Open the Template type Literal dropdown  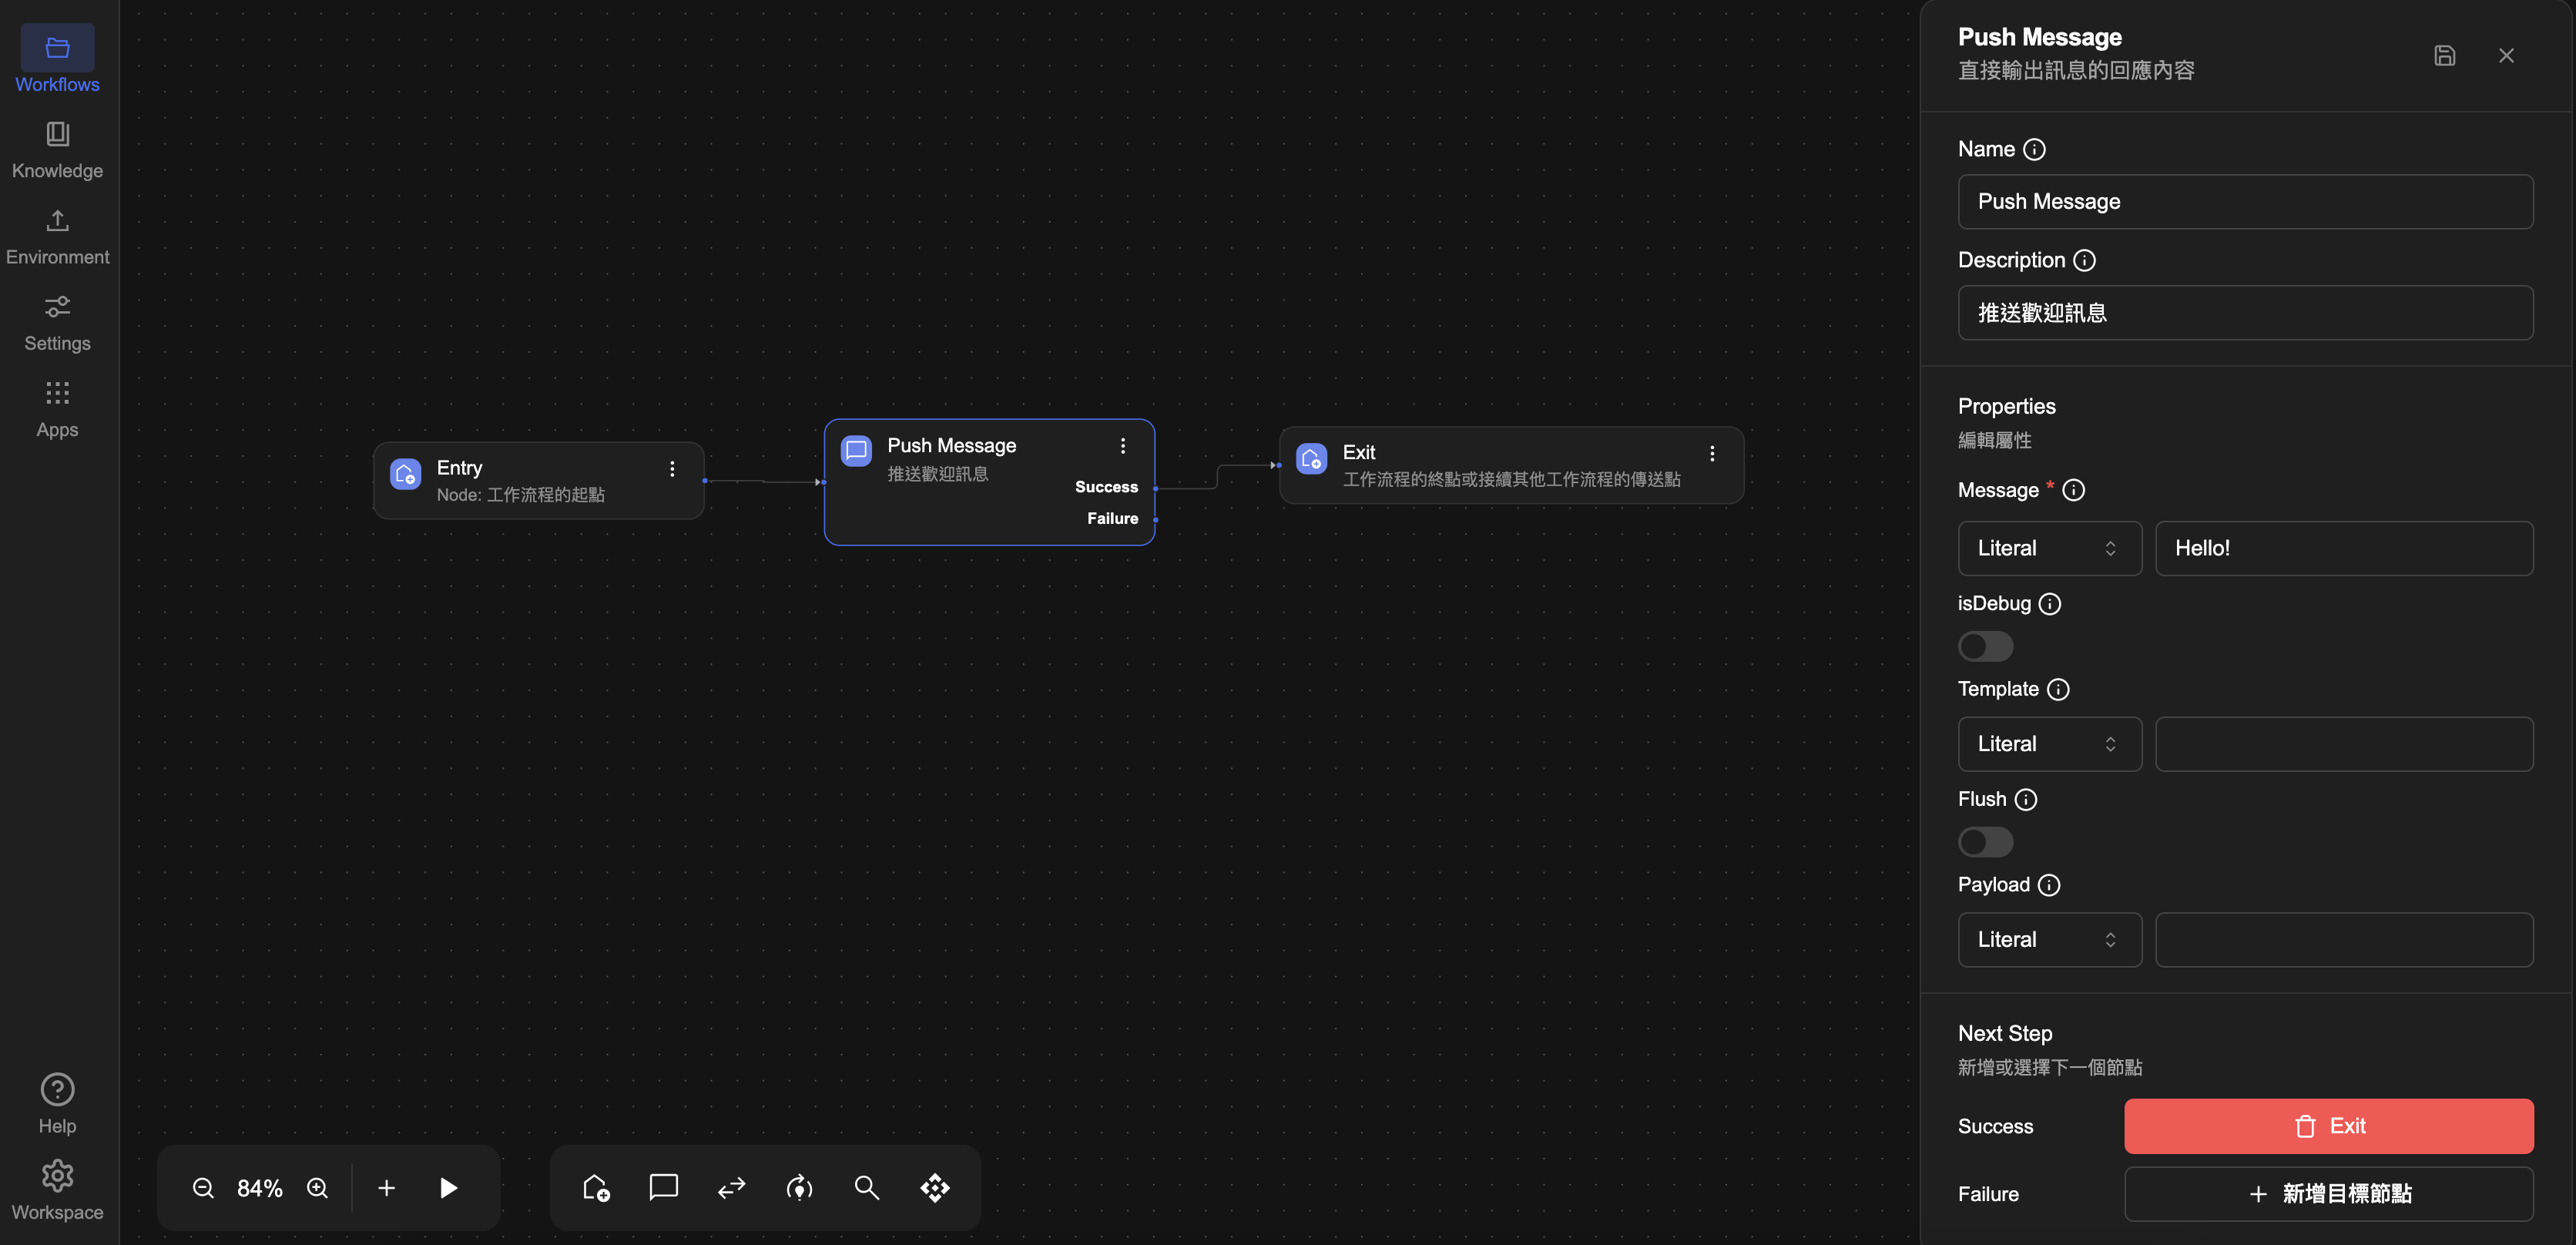pos(2048,744)
